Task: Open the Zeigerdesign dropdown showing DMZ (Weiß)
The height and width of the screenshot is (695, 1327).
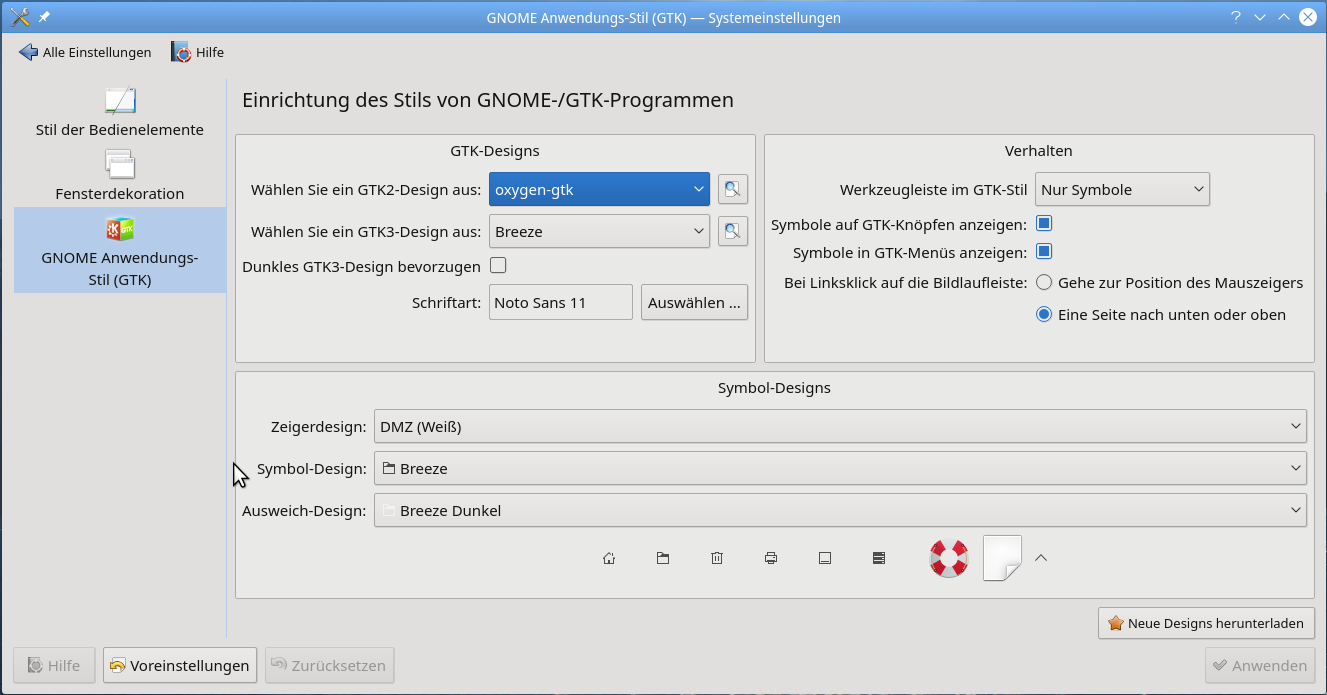Action: pos(839,426)
